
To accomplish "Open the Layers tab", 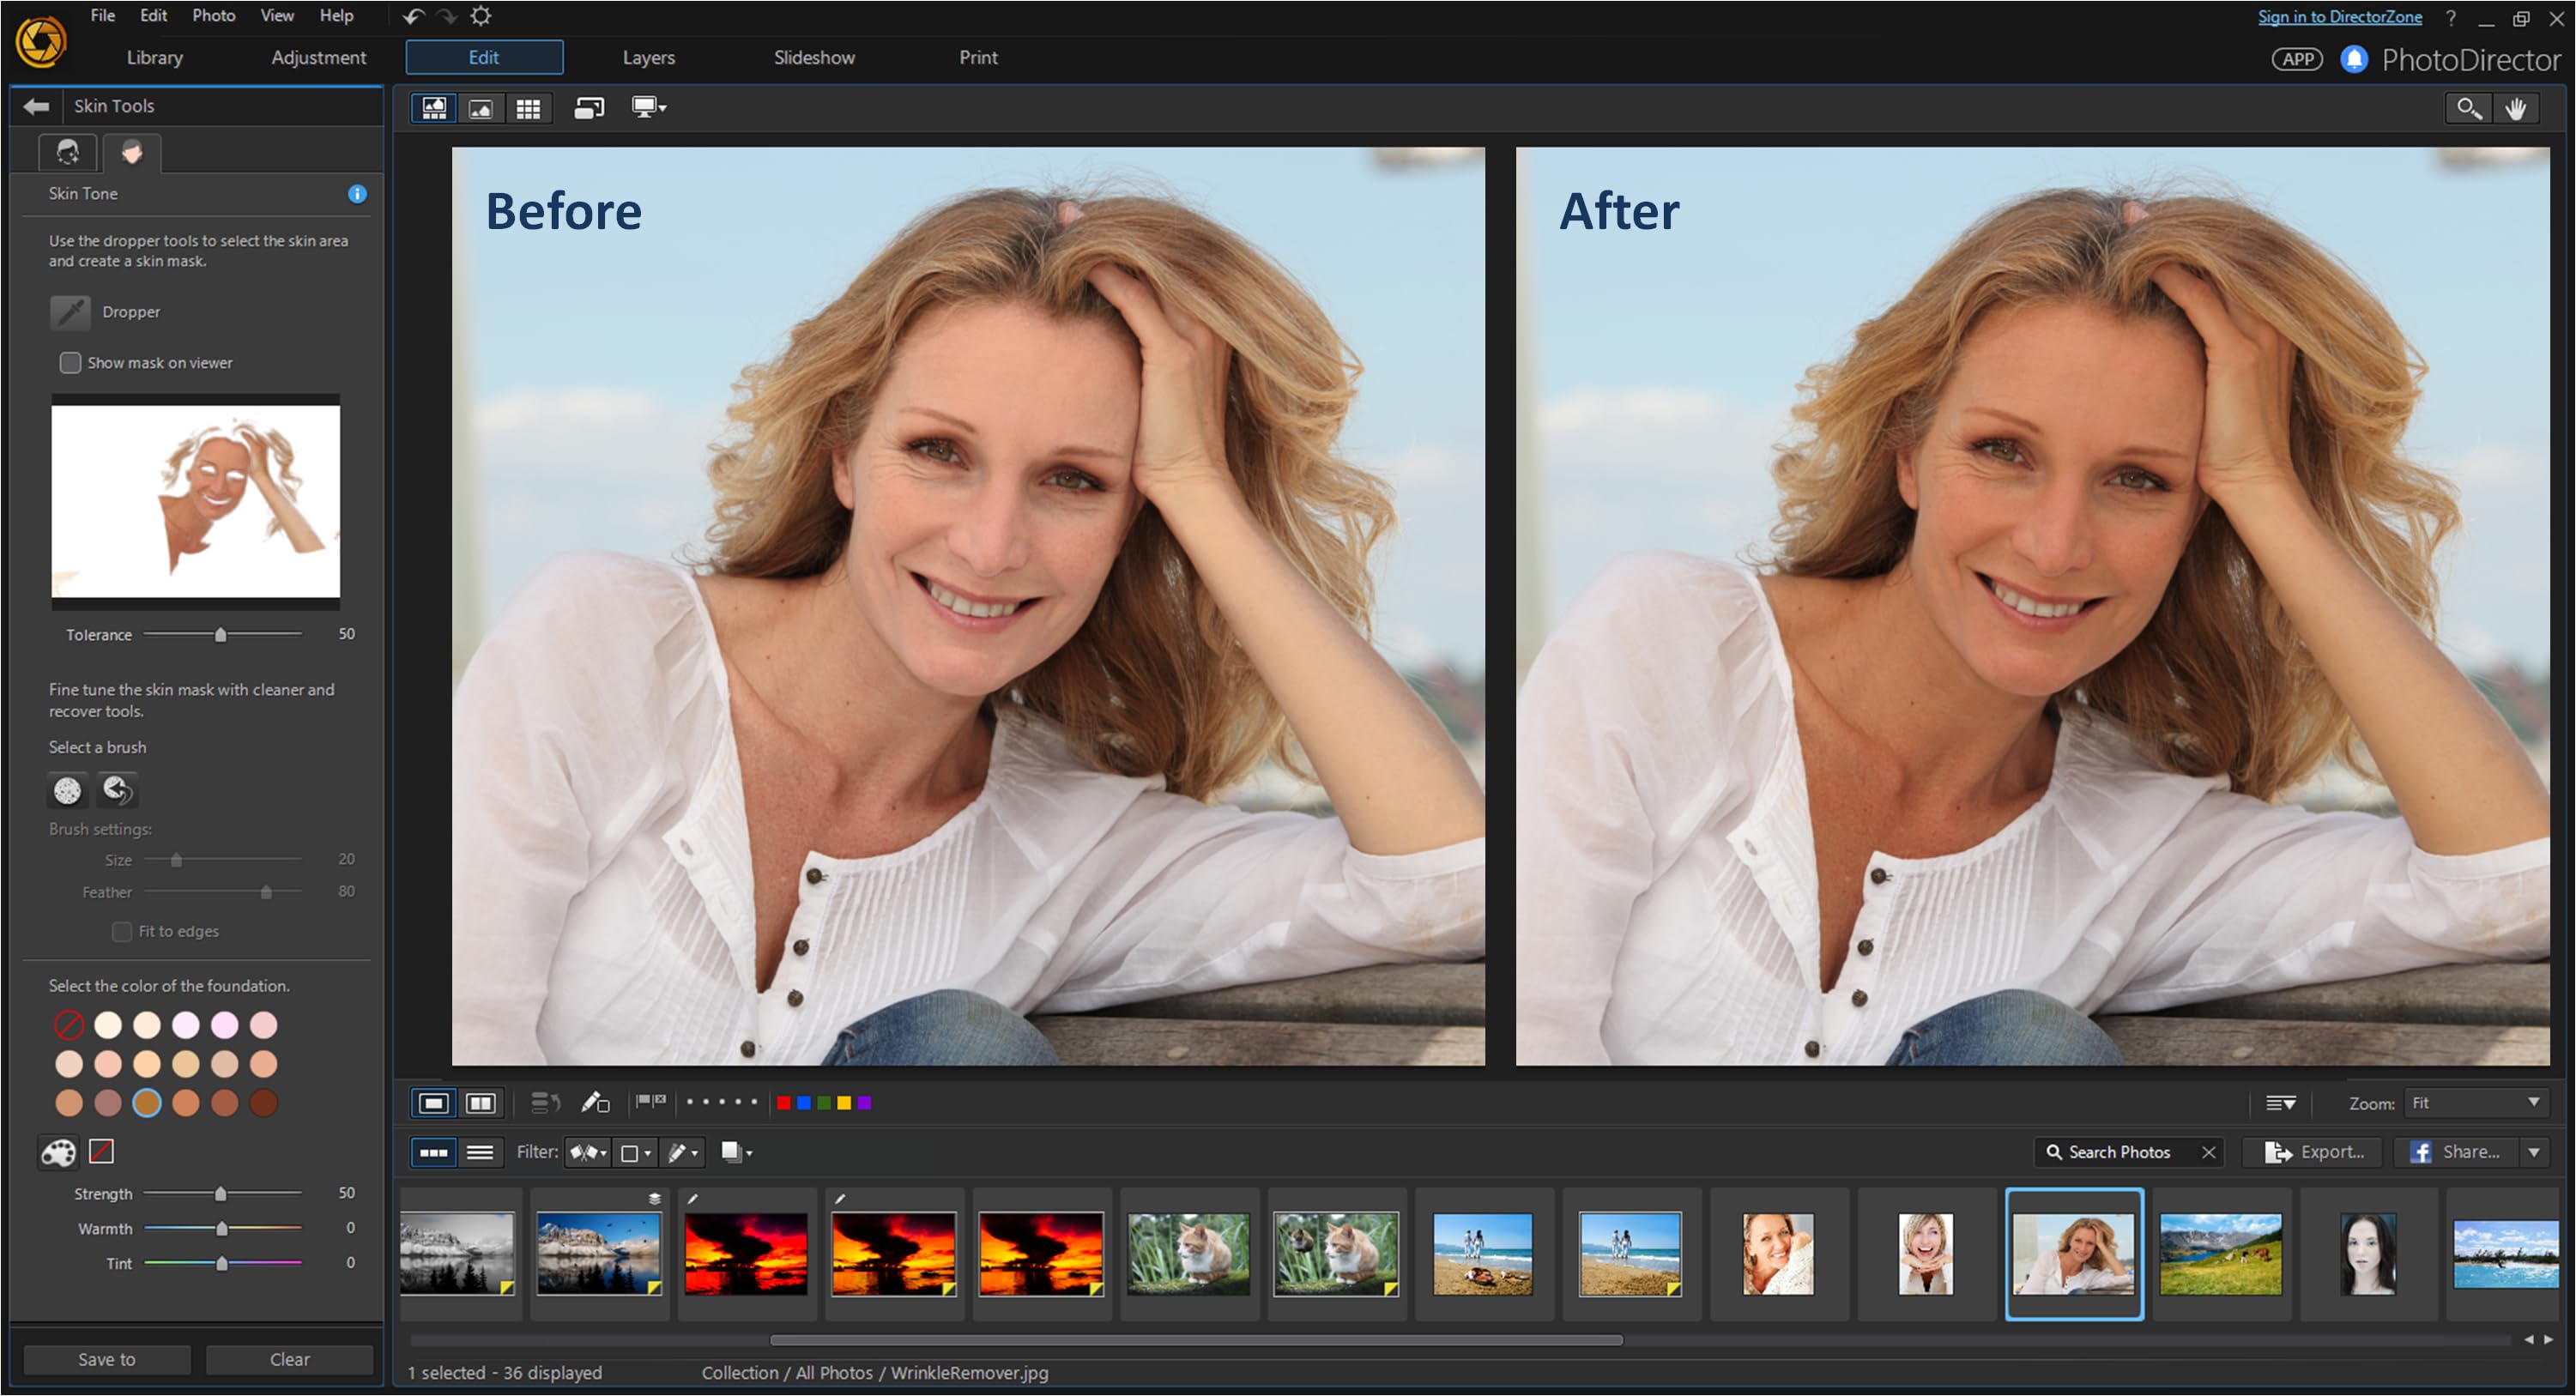I will [x=648, y=58].
